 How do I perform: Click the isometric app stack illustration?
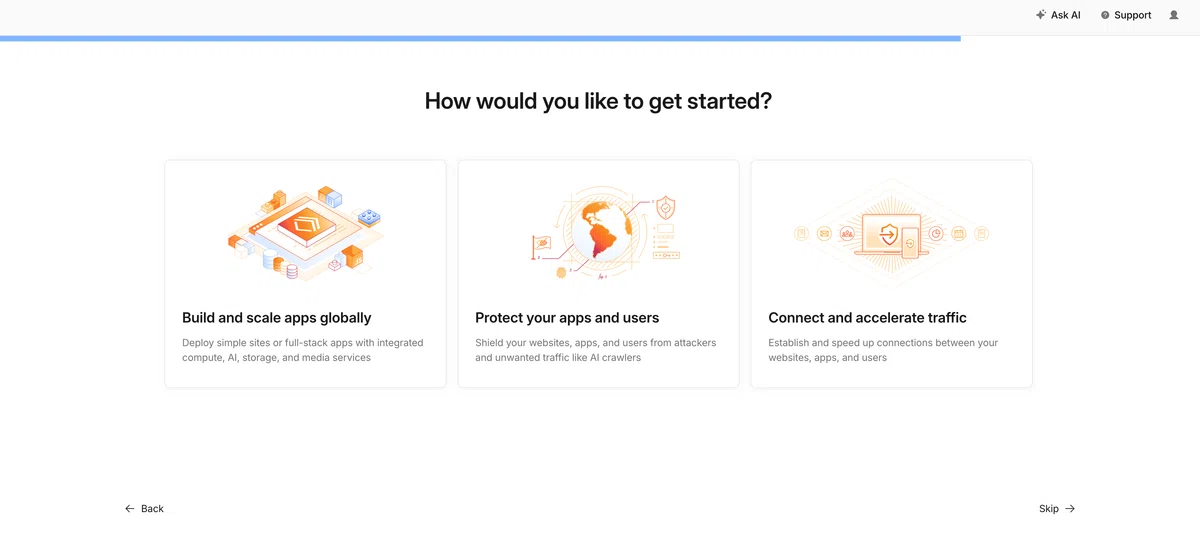[x=305, y=233]
